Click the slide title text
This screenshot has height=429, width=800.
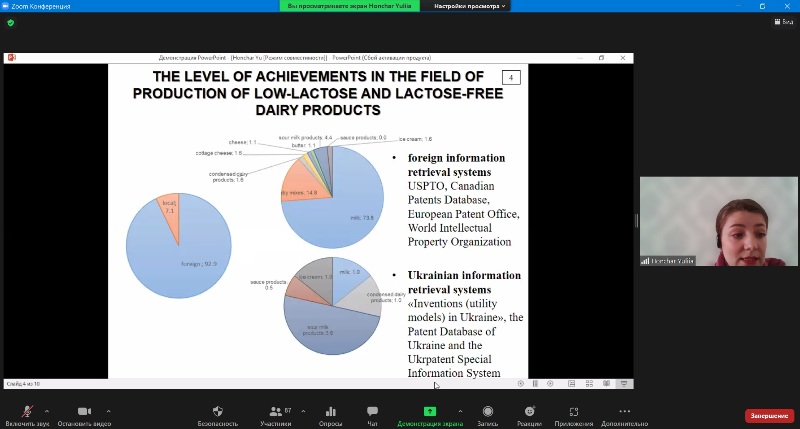[318, 93]
